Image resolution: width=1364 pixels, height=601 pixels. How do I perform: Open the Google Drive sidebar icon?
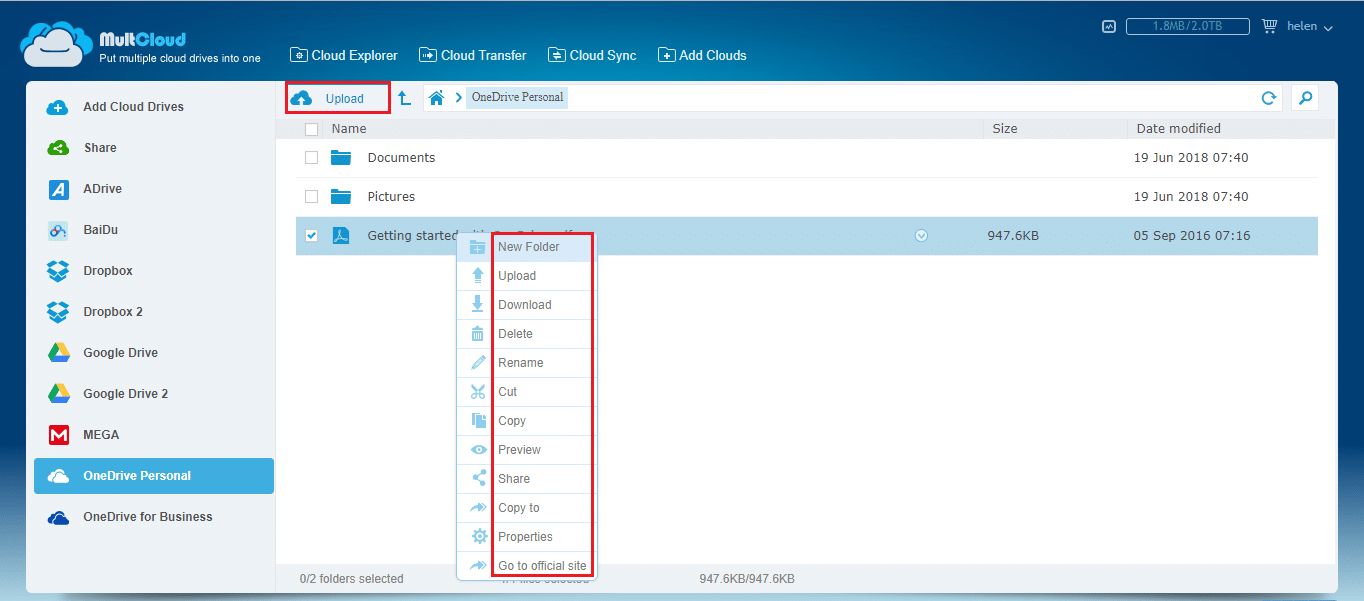[60, 352]
